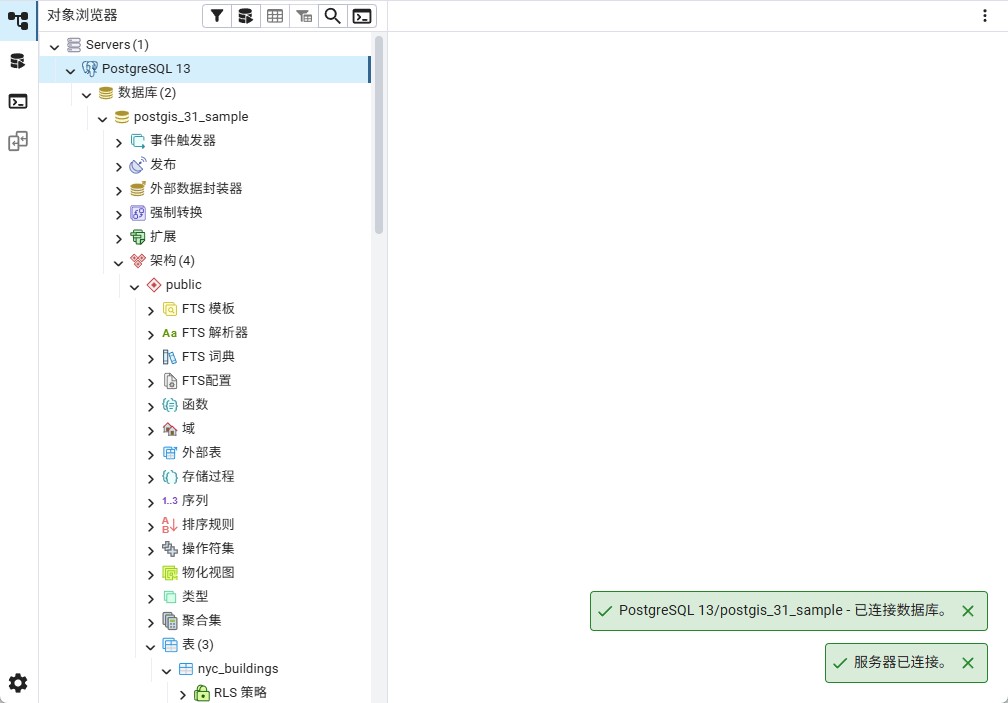Screen dimensions: 1008x703
Task: Expand the 事件触发器 node
Action: click(119, 142)
